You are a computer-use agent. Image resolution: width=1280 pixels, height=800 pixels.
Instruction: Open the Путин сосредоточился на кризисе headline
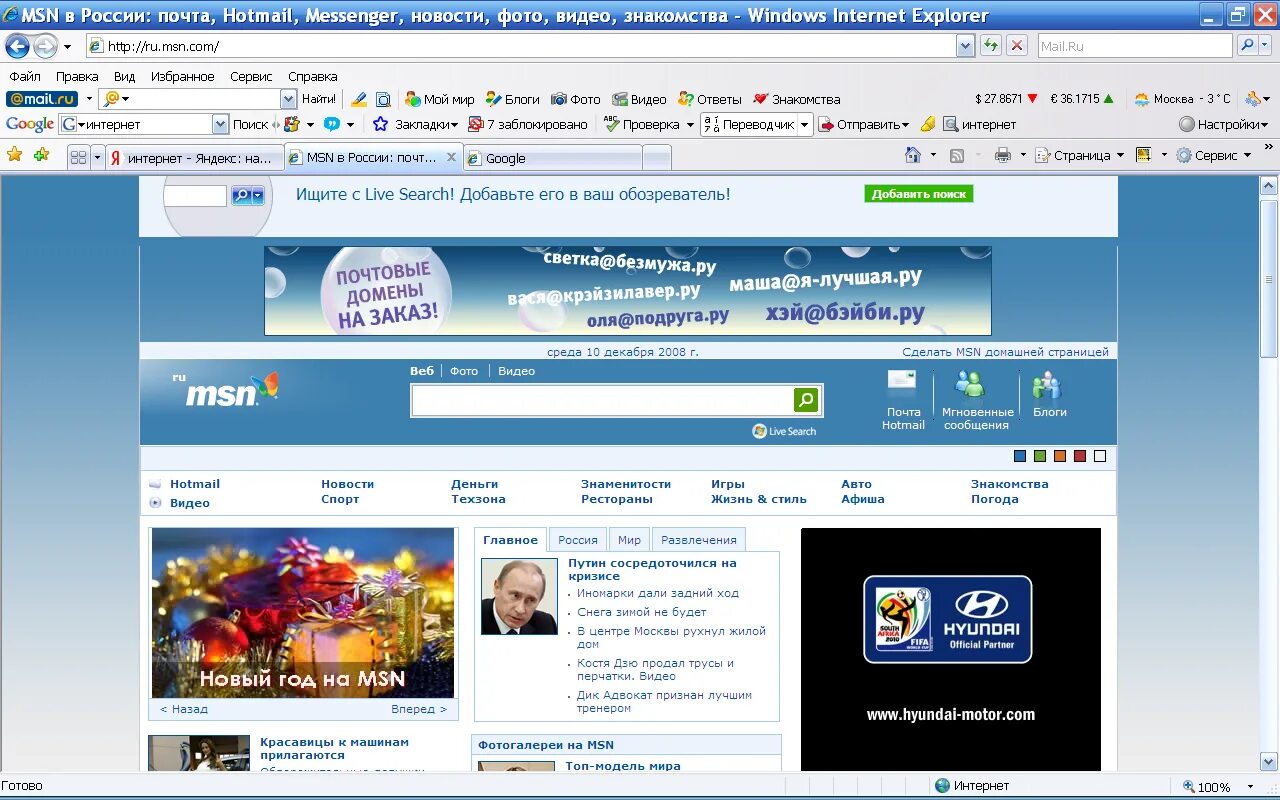click(x=652, y=569)
